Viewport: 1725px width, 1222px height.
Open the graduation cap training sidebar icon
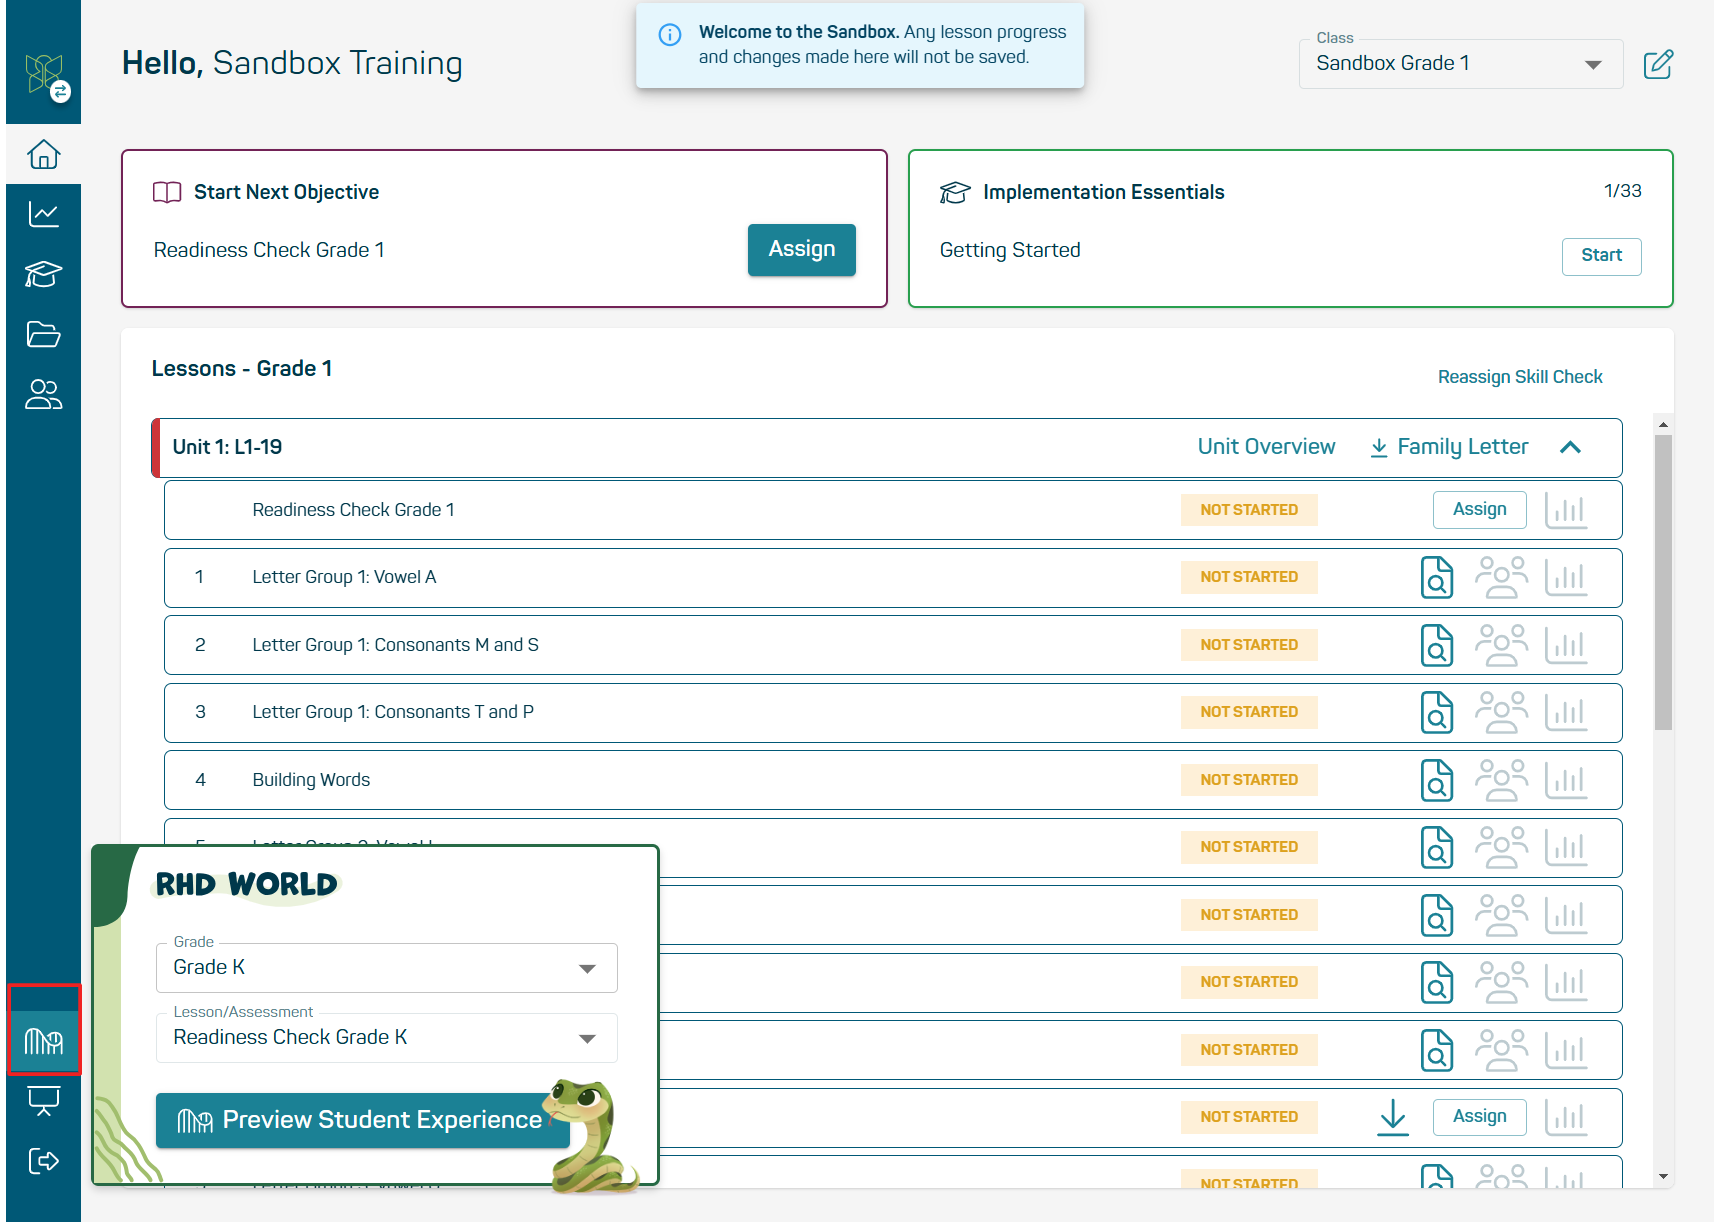(x=43, y=274)
